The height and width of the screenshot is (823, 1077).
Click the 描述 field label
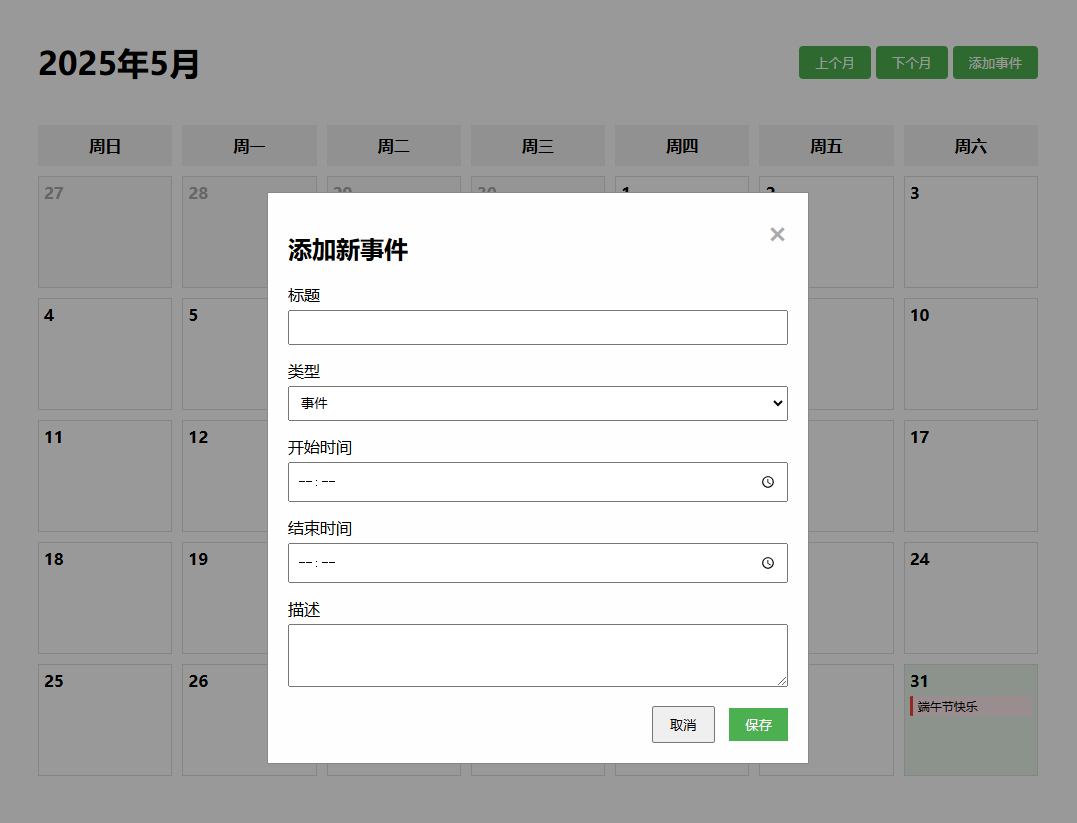pyautogui.click(x=304, y=610)
